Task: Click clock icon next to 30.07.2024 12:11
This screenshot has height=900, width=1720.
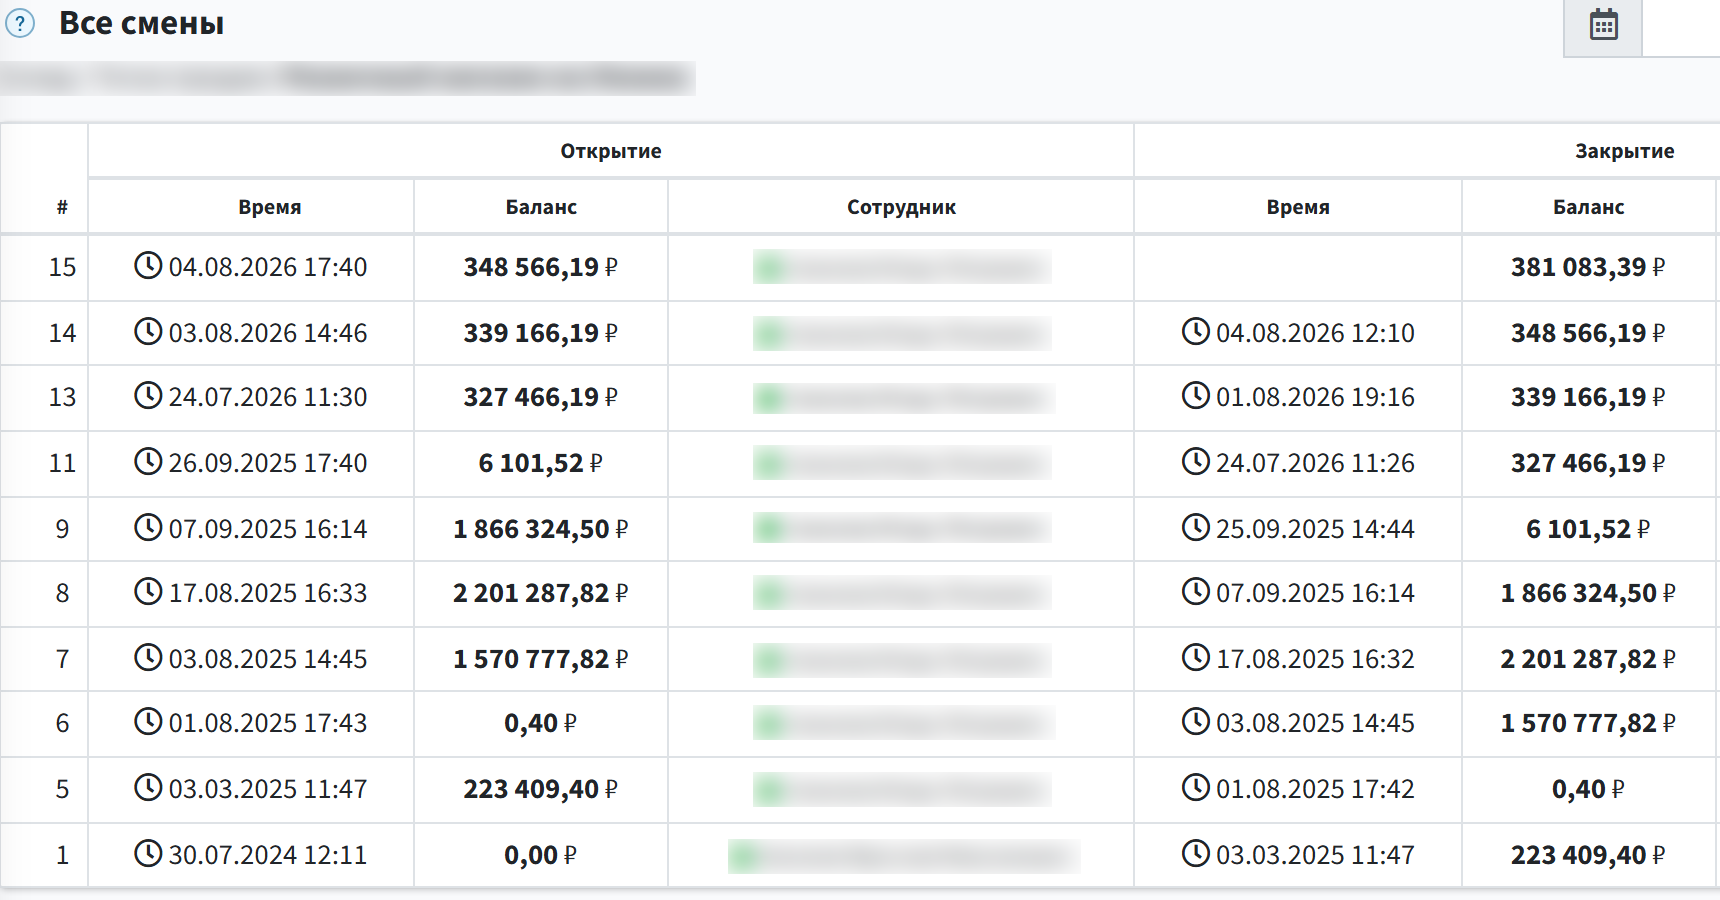Action: click(x=148, y=853)
